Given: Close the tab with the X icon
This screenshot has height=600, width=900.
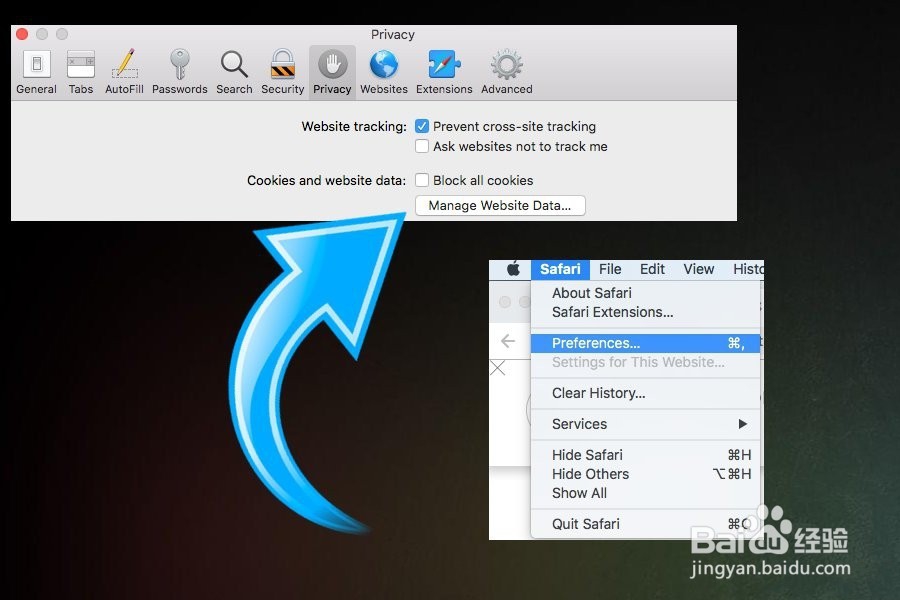Looking at the screenshot, I should (498, 367).
